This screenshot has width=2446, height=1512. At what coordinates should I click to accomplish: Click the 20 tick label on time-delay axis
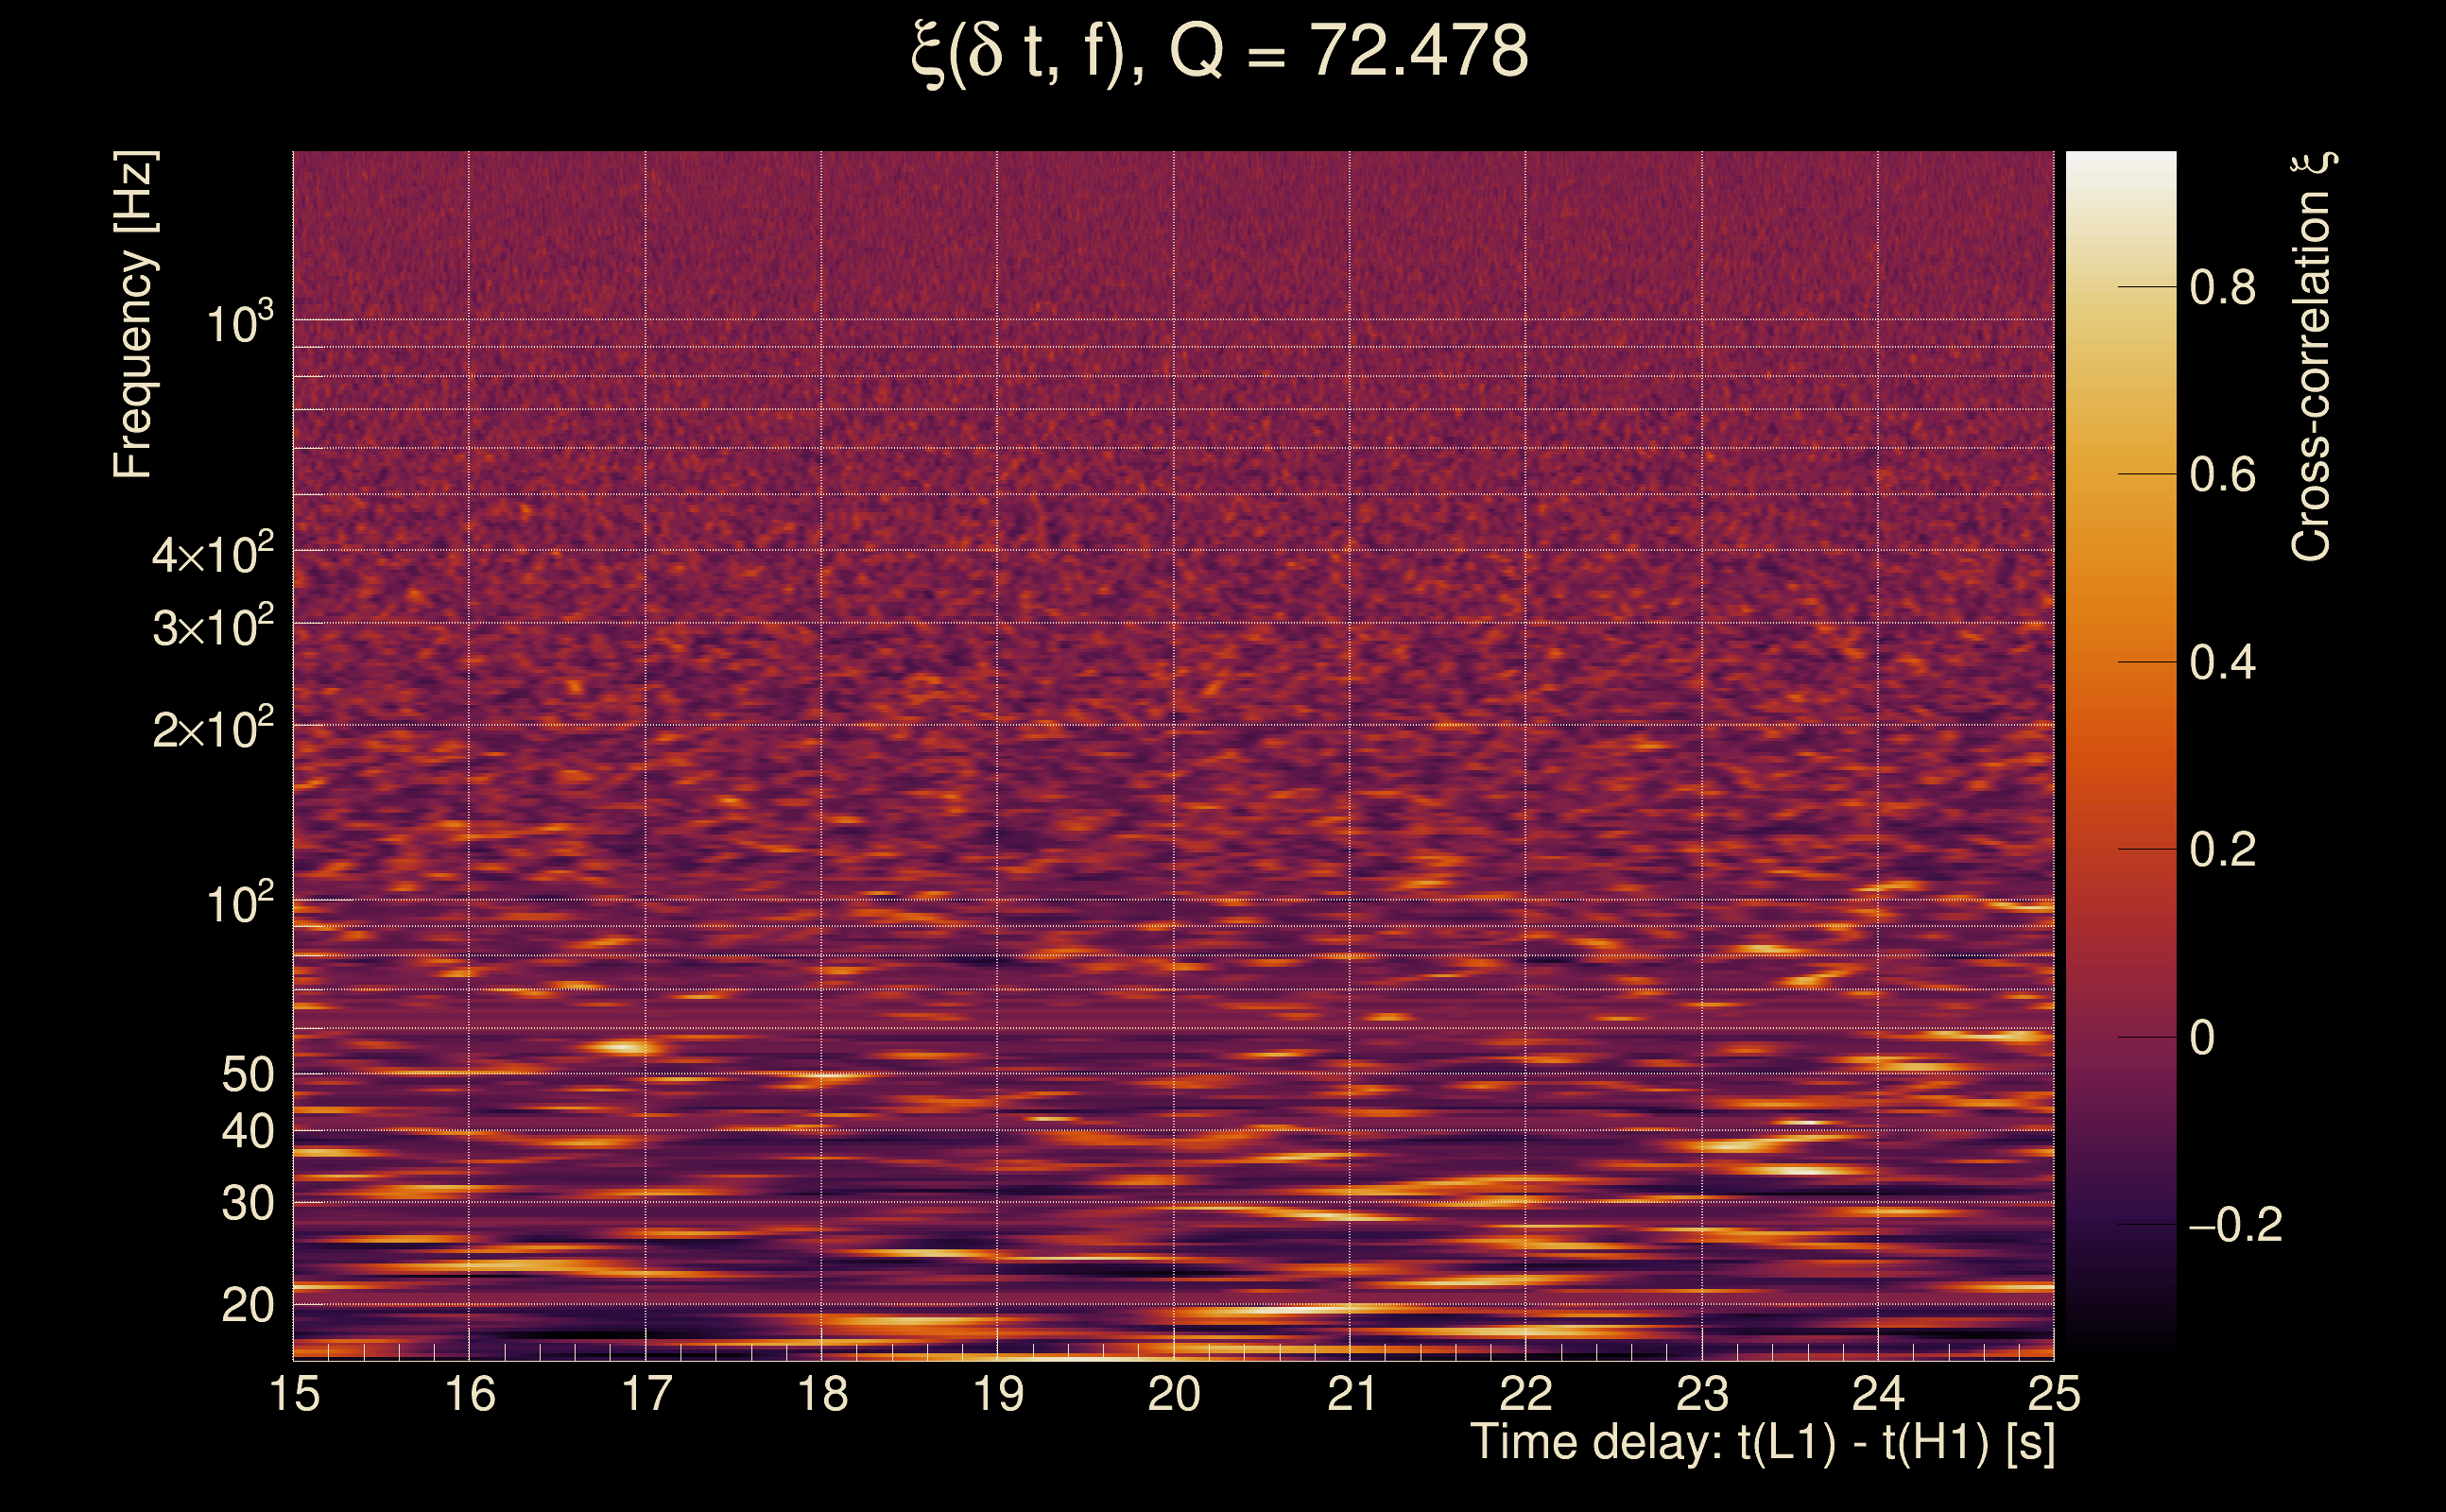(x=1174, y=1394)
